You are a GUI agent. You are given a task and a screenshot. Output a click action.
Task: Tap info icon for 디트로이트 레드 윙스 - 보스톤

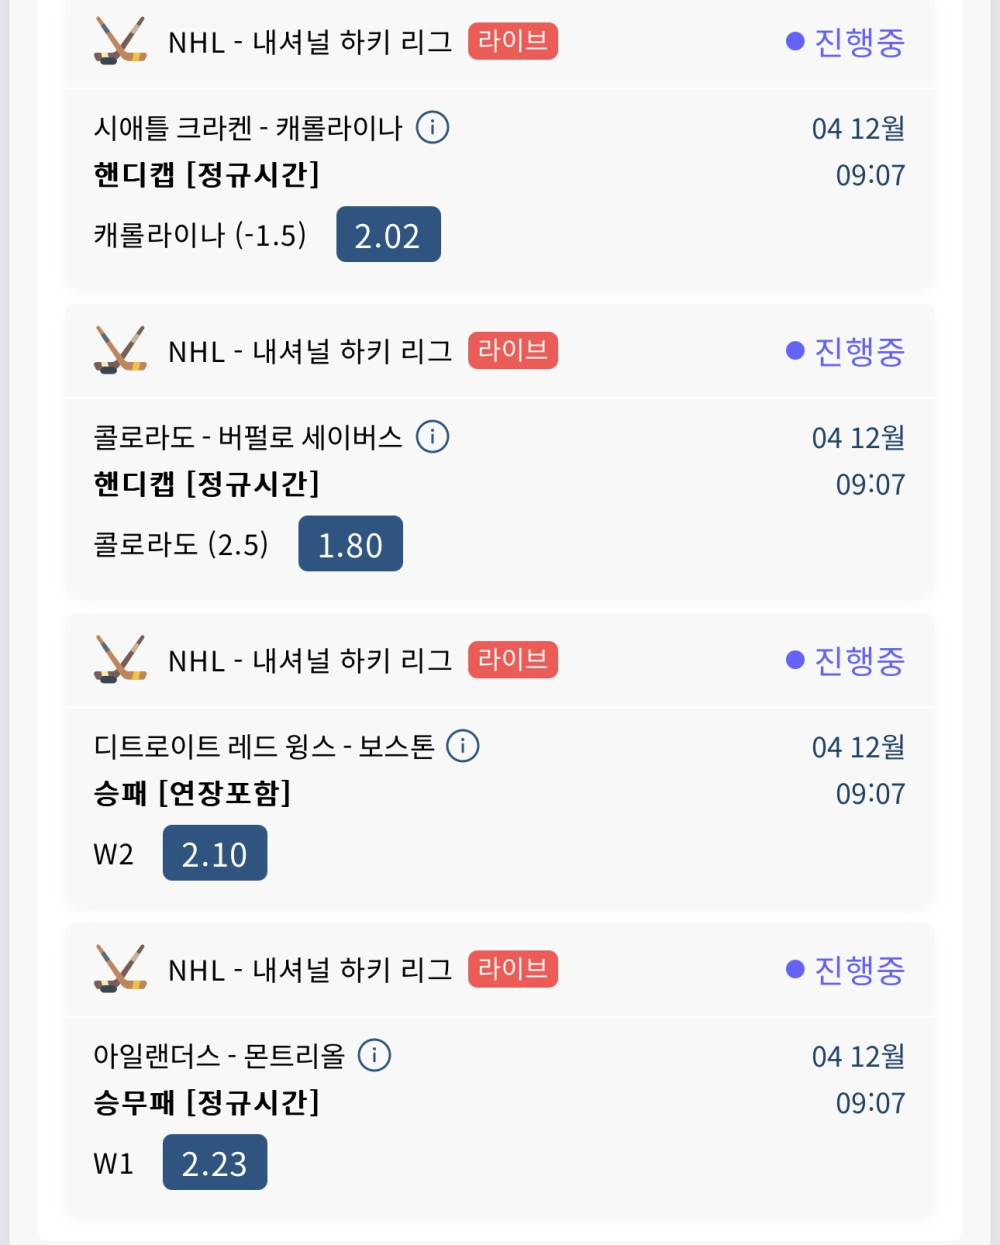[x=462, y=746]
